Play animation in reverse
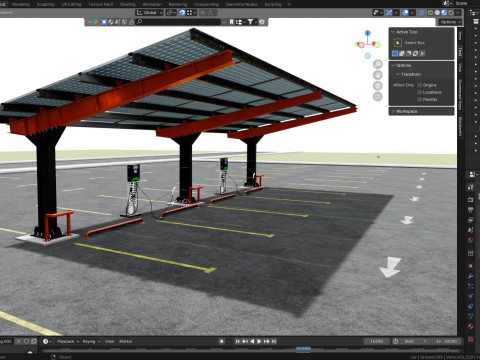Image resolution: width=480 pixels, height=360 pixels. tap(252, 342)
